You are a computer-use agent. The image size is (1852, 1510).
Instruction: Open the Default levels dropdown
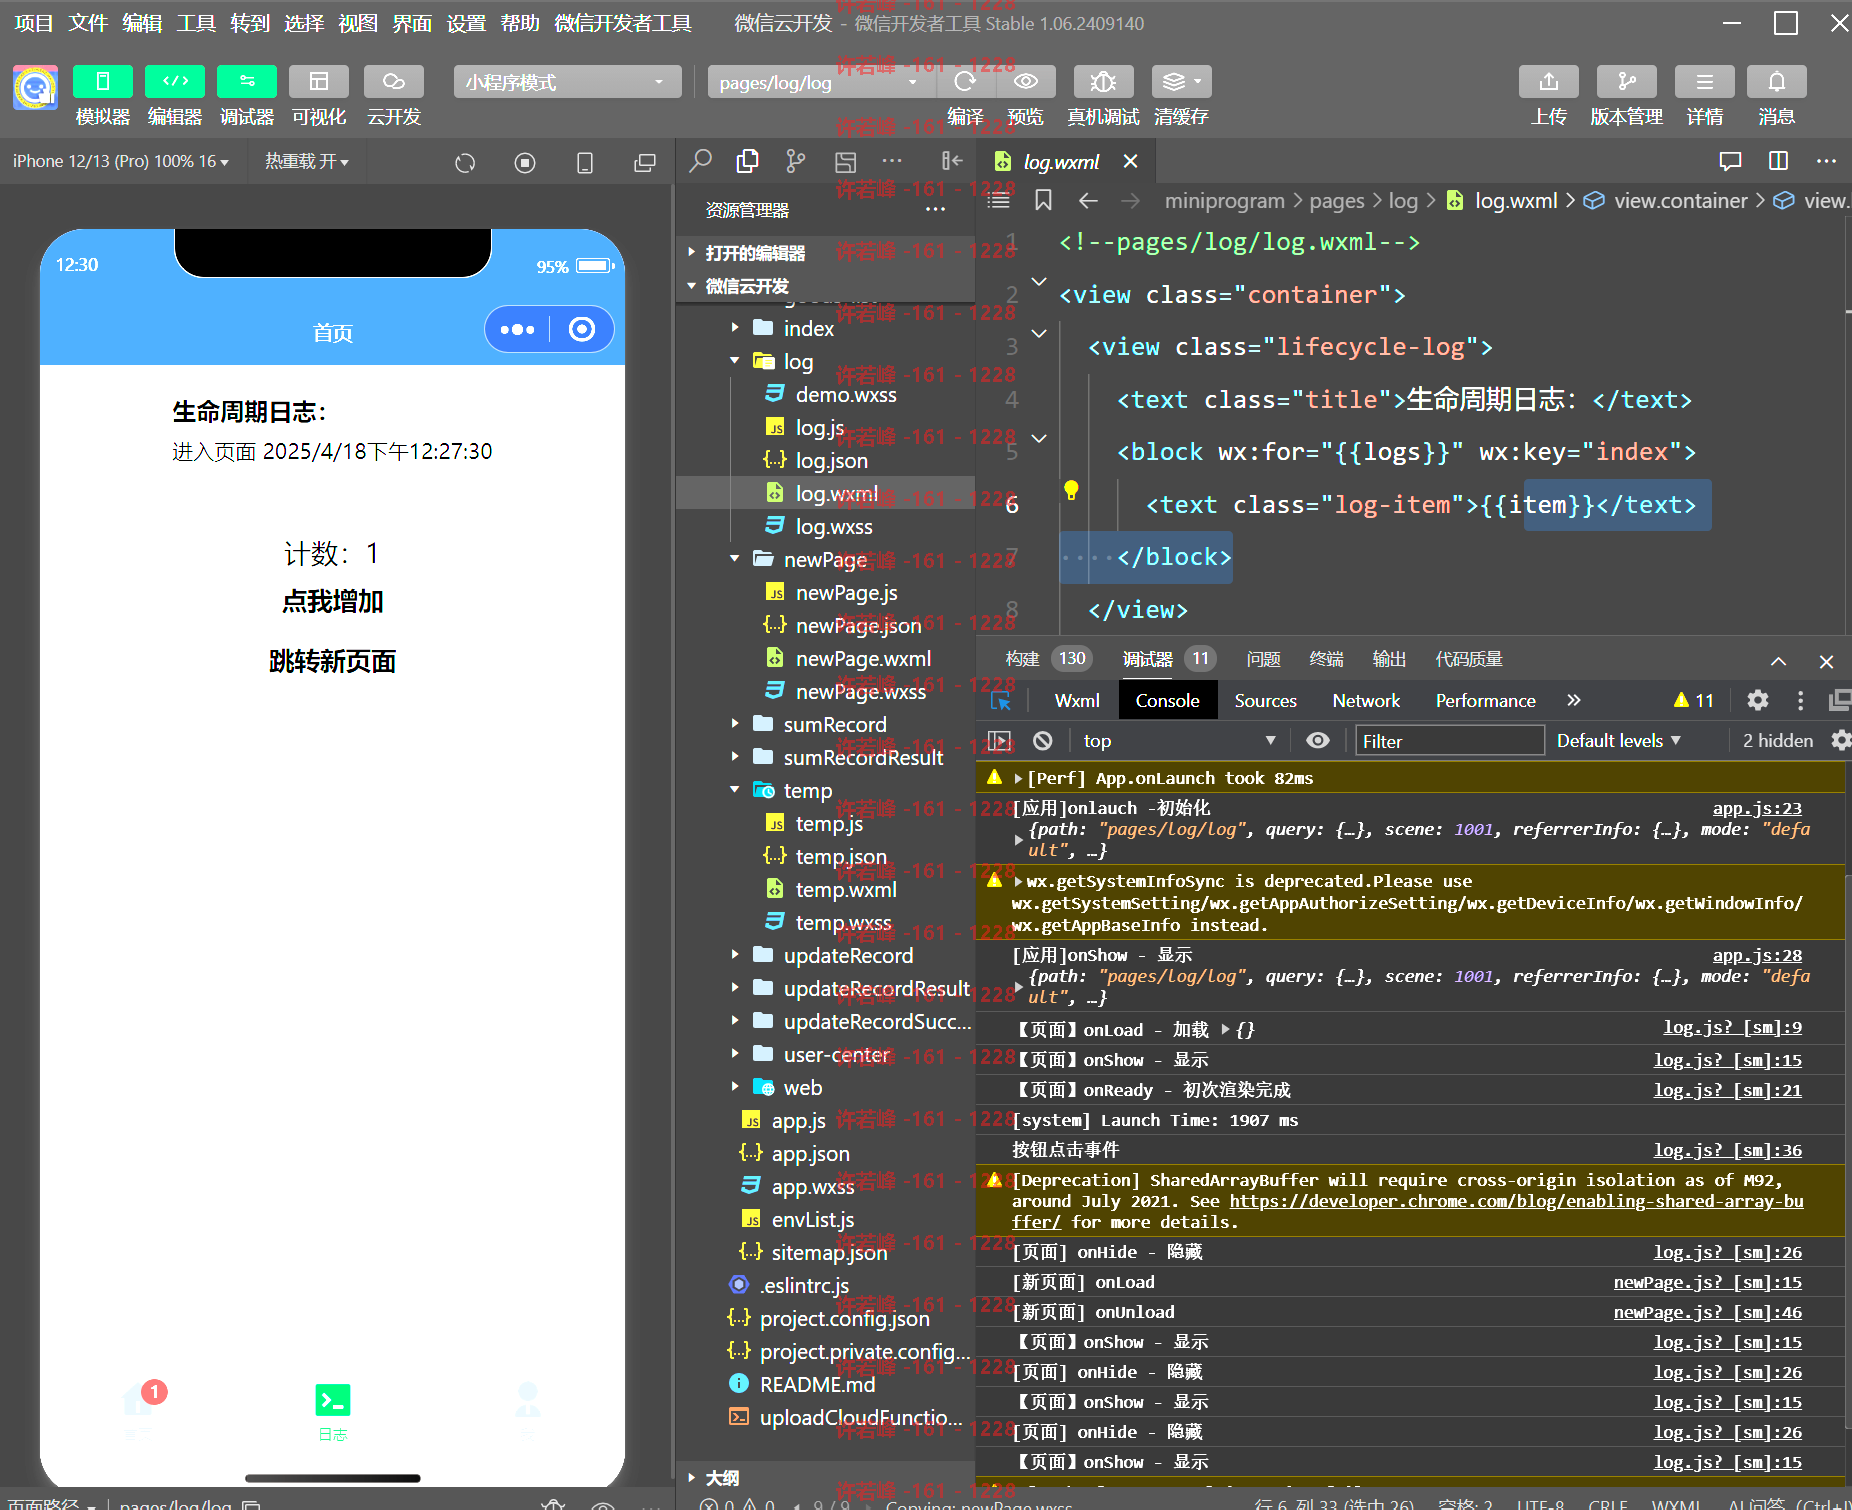point(1619,740)
